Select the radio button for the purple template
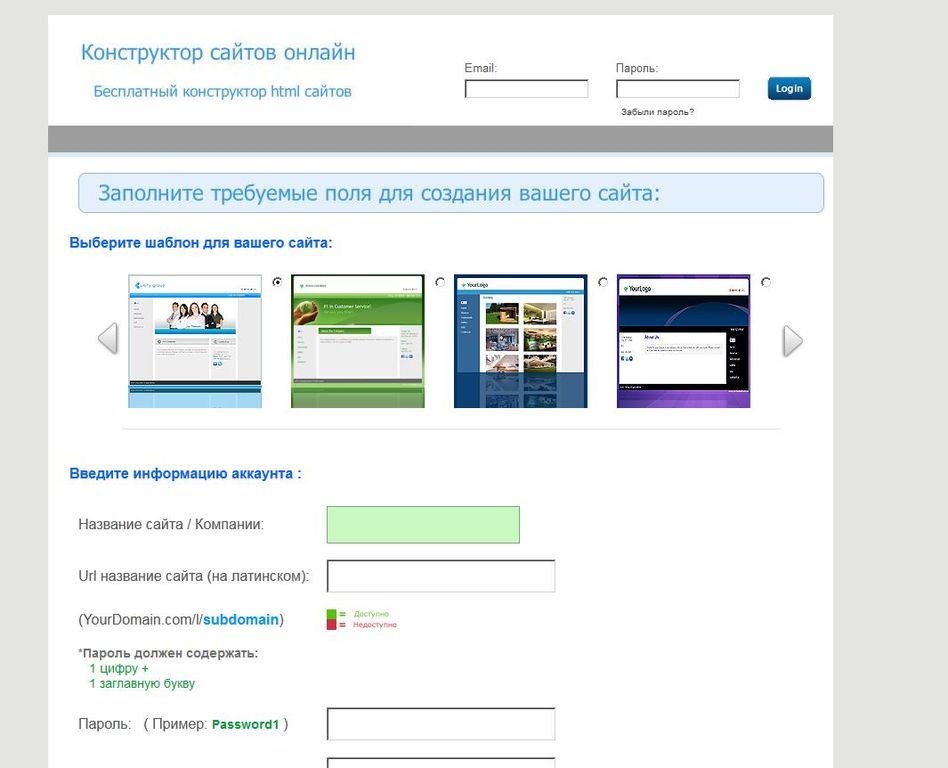Image resolution: width=948 pixels, height=768 pixels. click(x=766, y=282)
